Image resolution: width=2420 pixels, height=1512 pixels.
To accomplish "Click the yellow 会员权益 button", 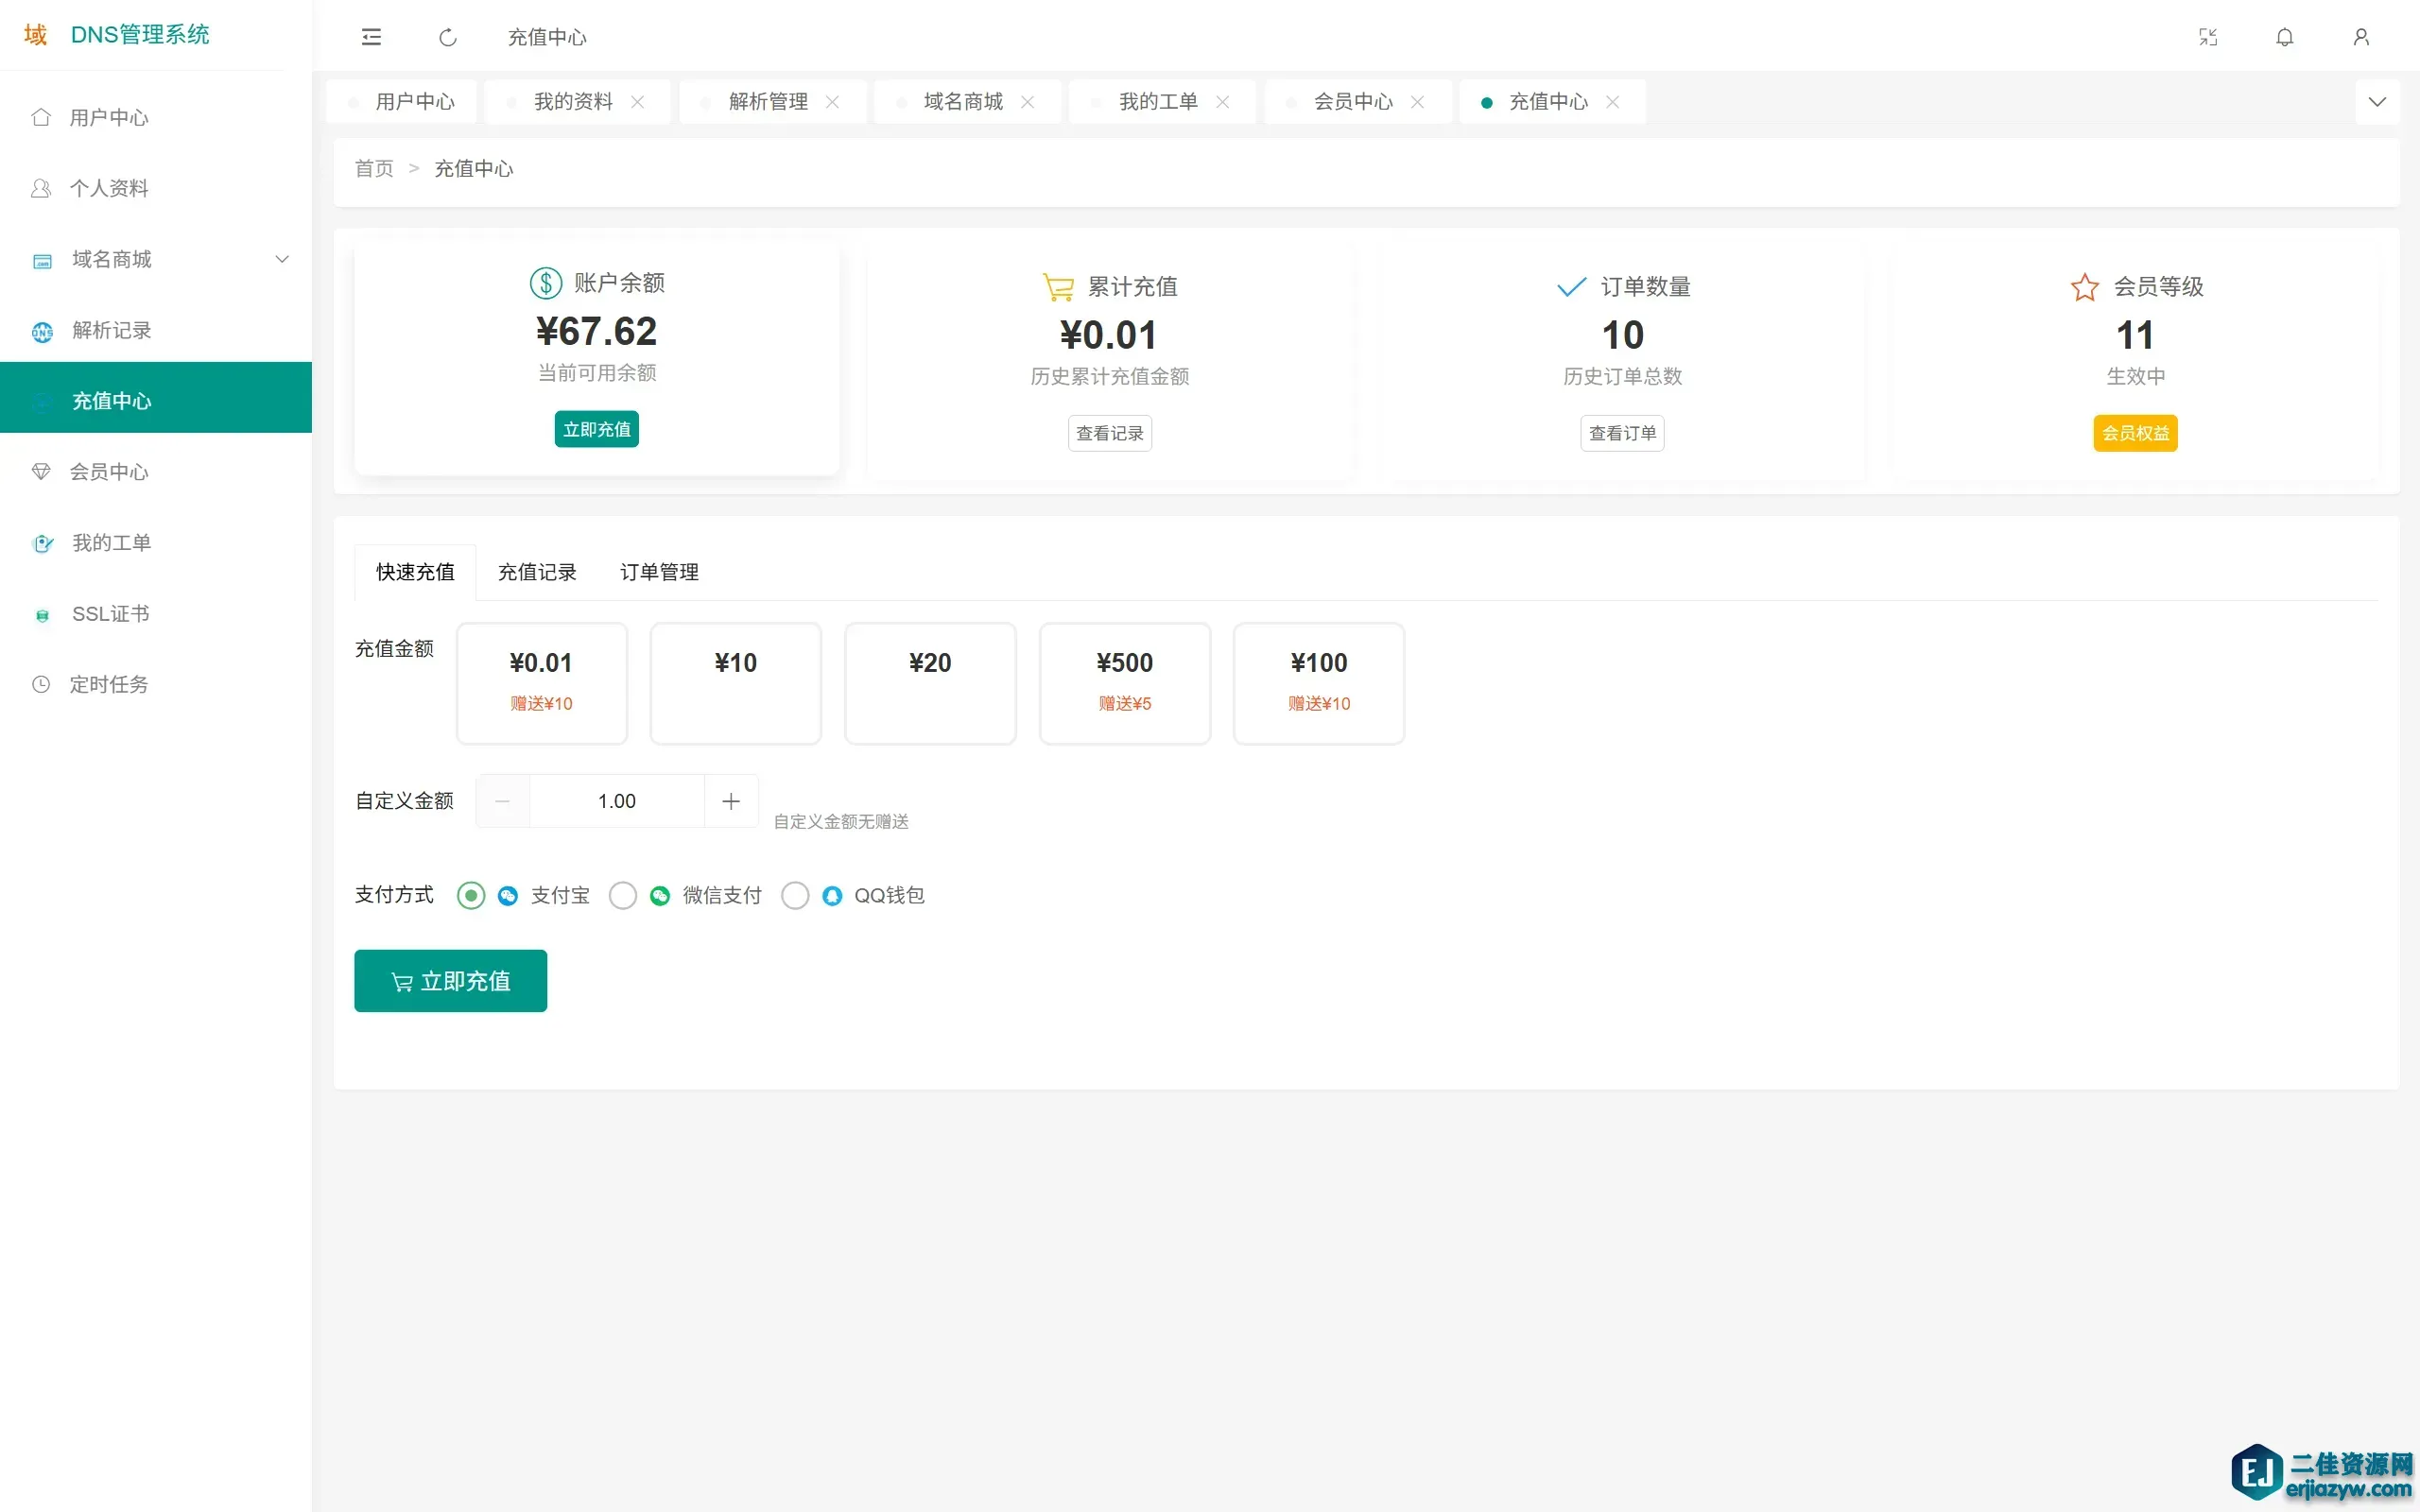I will point(2135,433).
